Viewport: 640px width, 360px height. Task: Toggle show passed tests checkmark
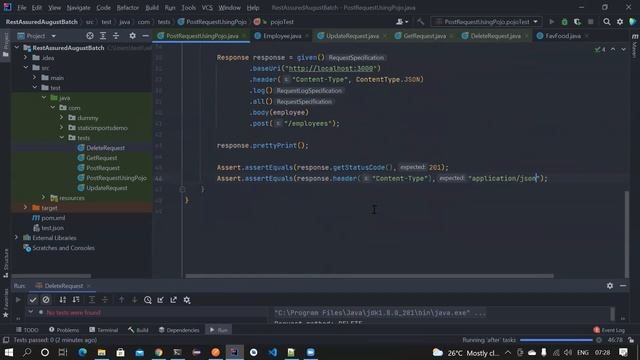[33, 300]
